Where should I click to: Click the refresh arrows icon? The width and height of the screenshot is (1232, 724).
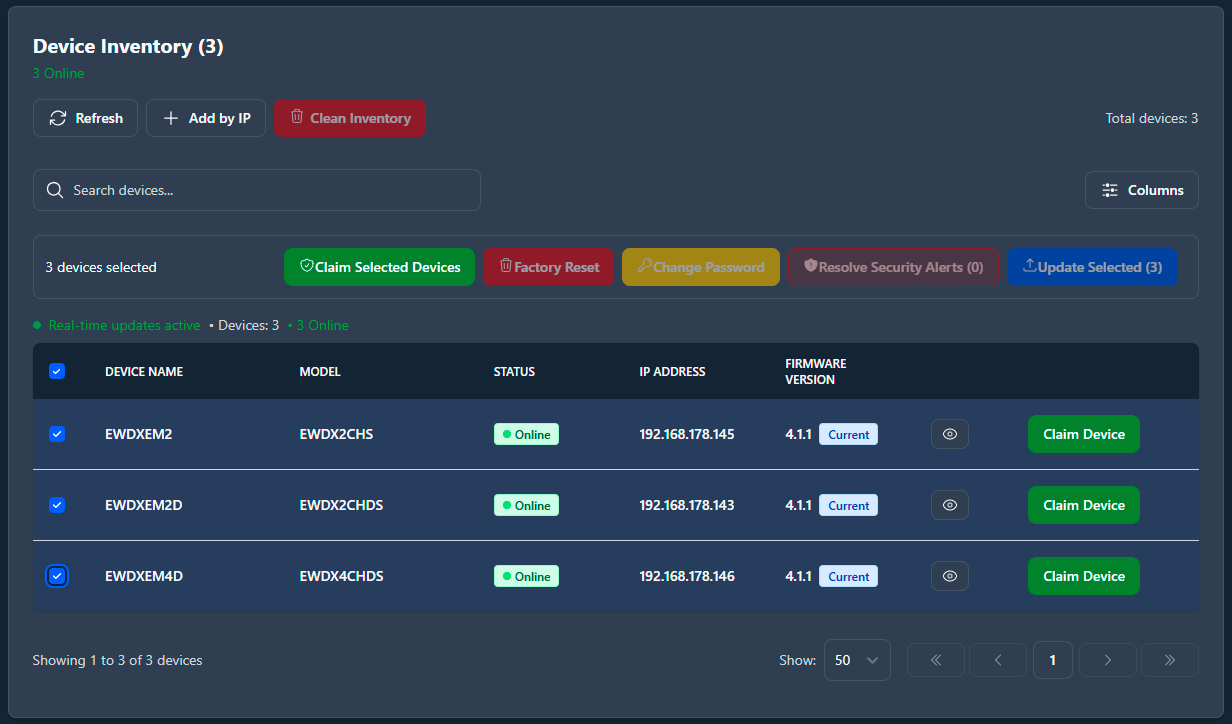coord(58,118)
